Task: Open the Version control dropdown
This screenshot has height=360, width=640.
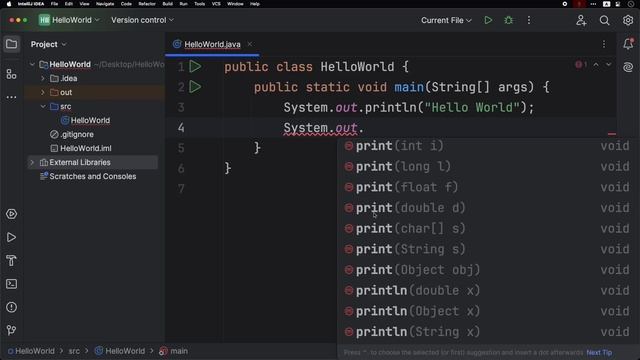Action: (142, 20)
